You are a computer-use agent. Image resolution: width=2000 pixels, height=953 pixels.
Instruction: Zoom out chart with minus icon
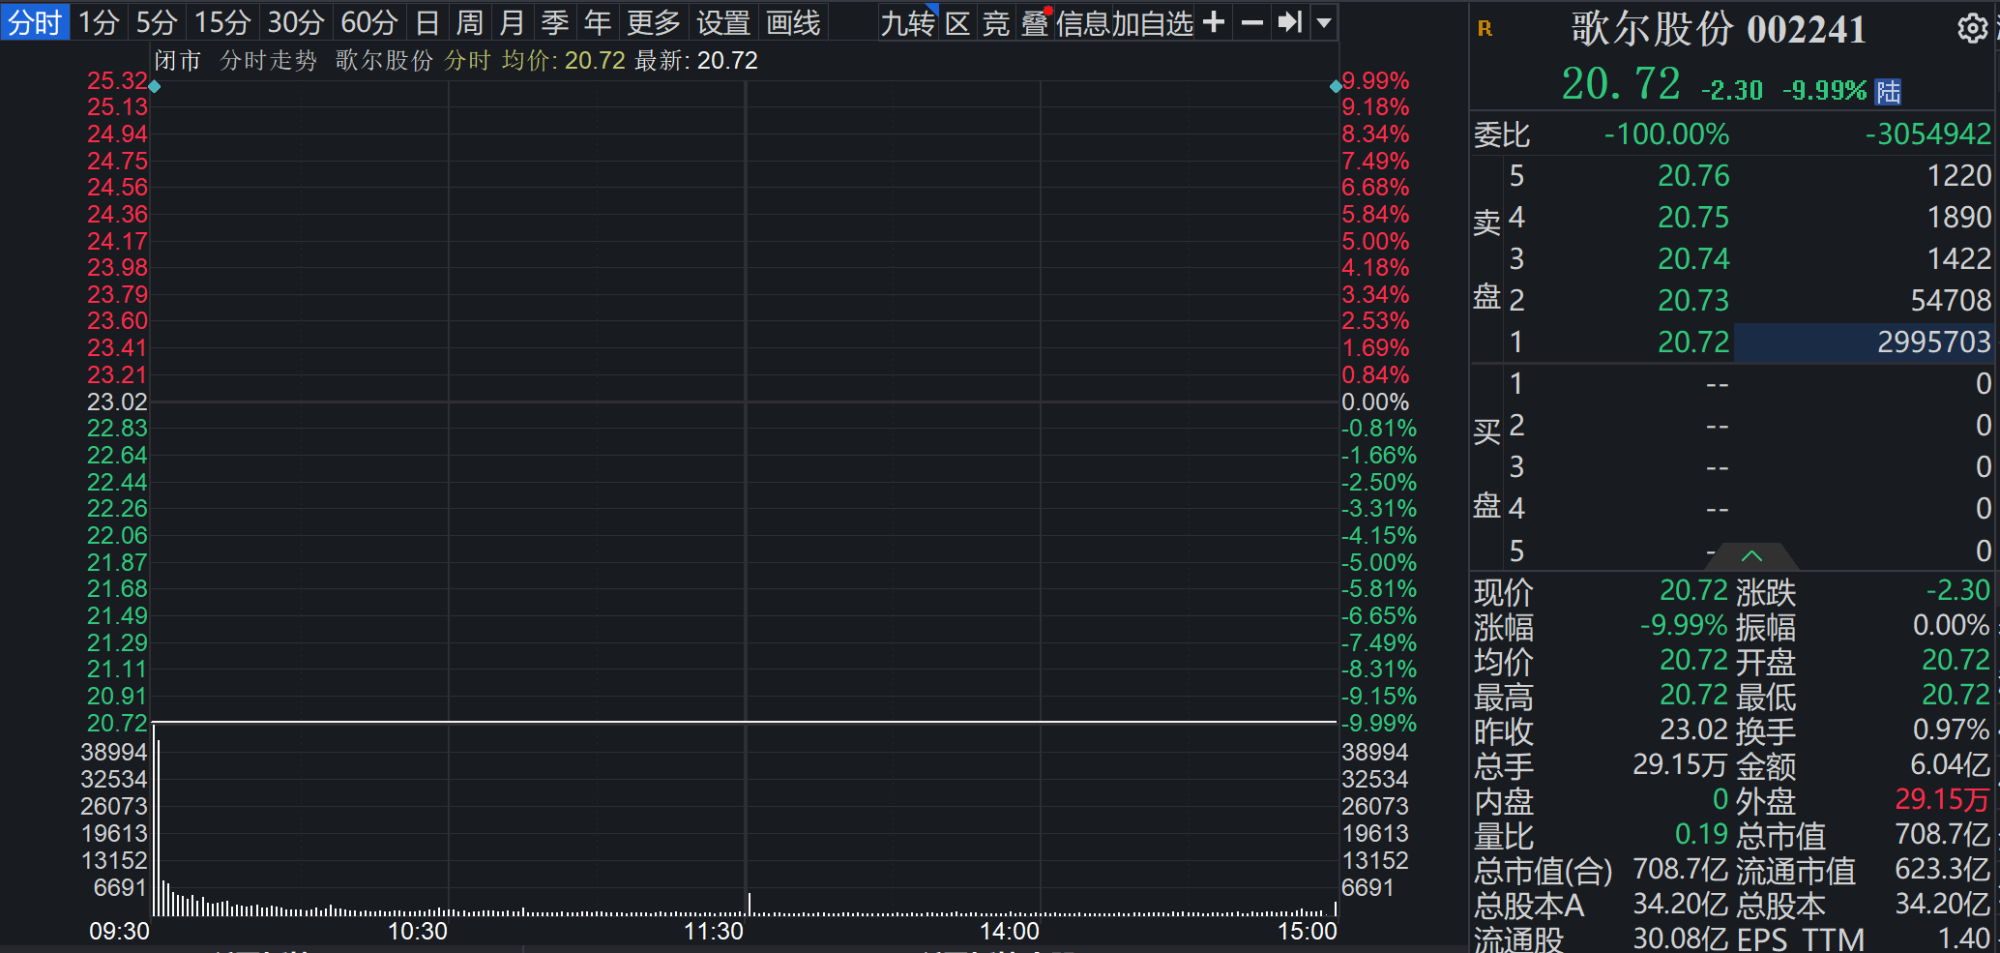click(1252, 22)
